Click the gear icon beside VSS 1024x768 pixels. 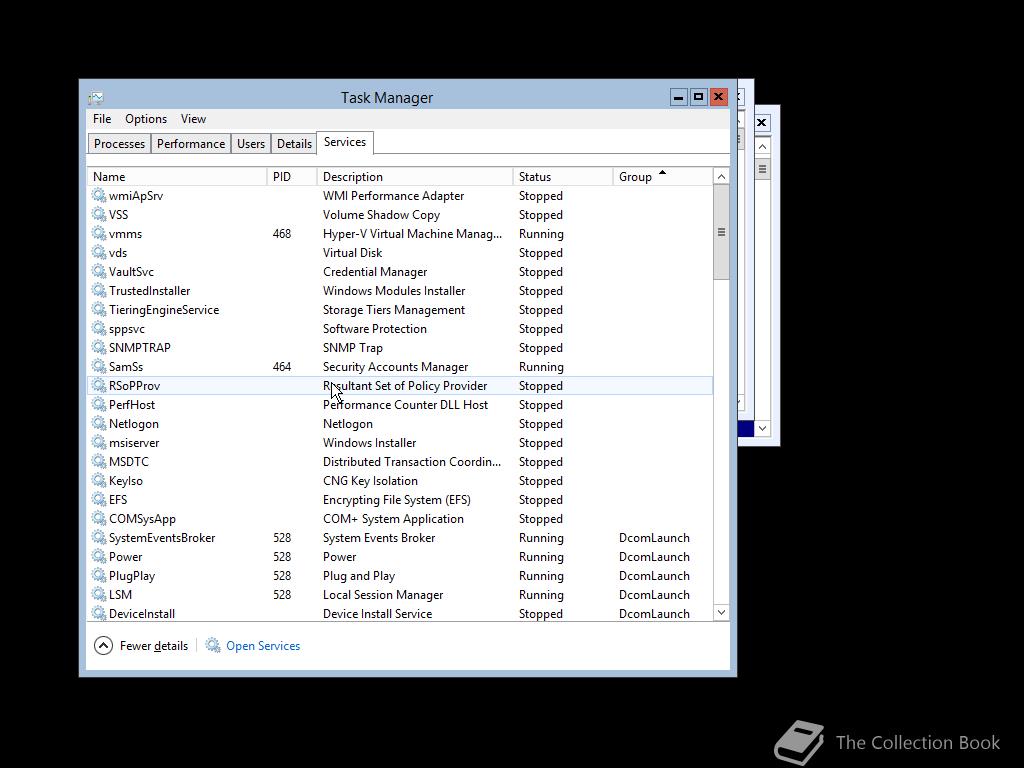pos(99,214)
